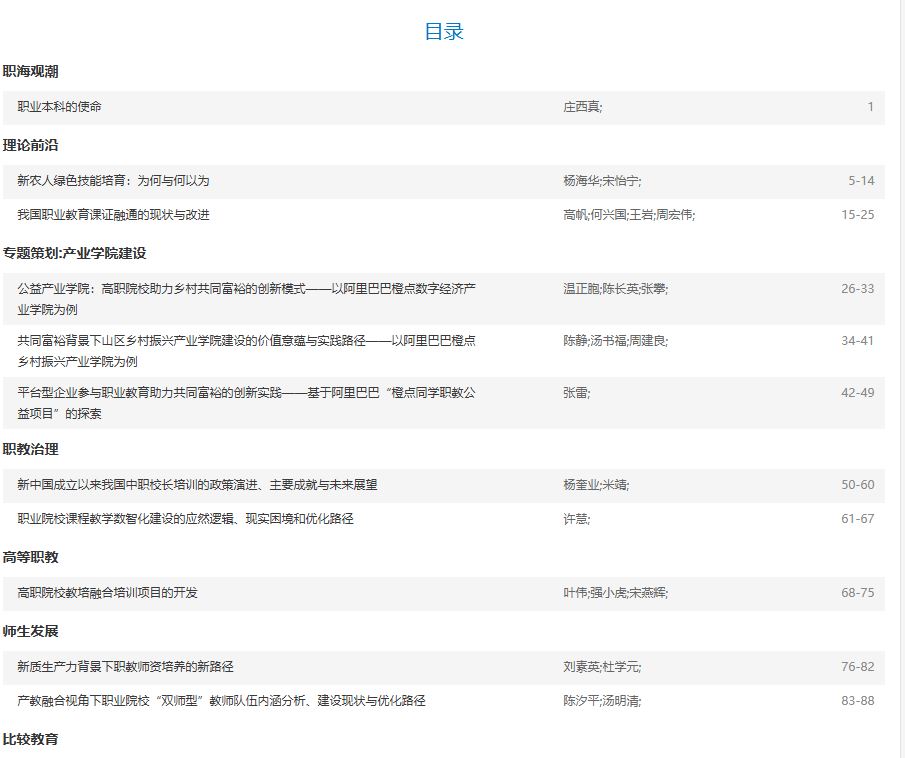Click author name 庄西真
905x758 pixels.
click(x=583, y=107)
